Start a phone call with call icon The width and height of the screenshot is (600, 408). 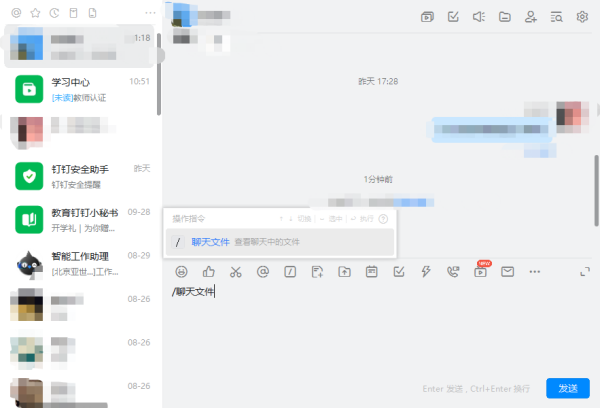click(x=453, y=272)
